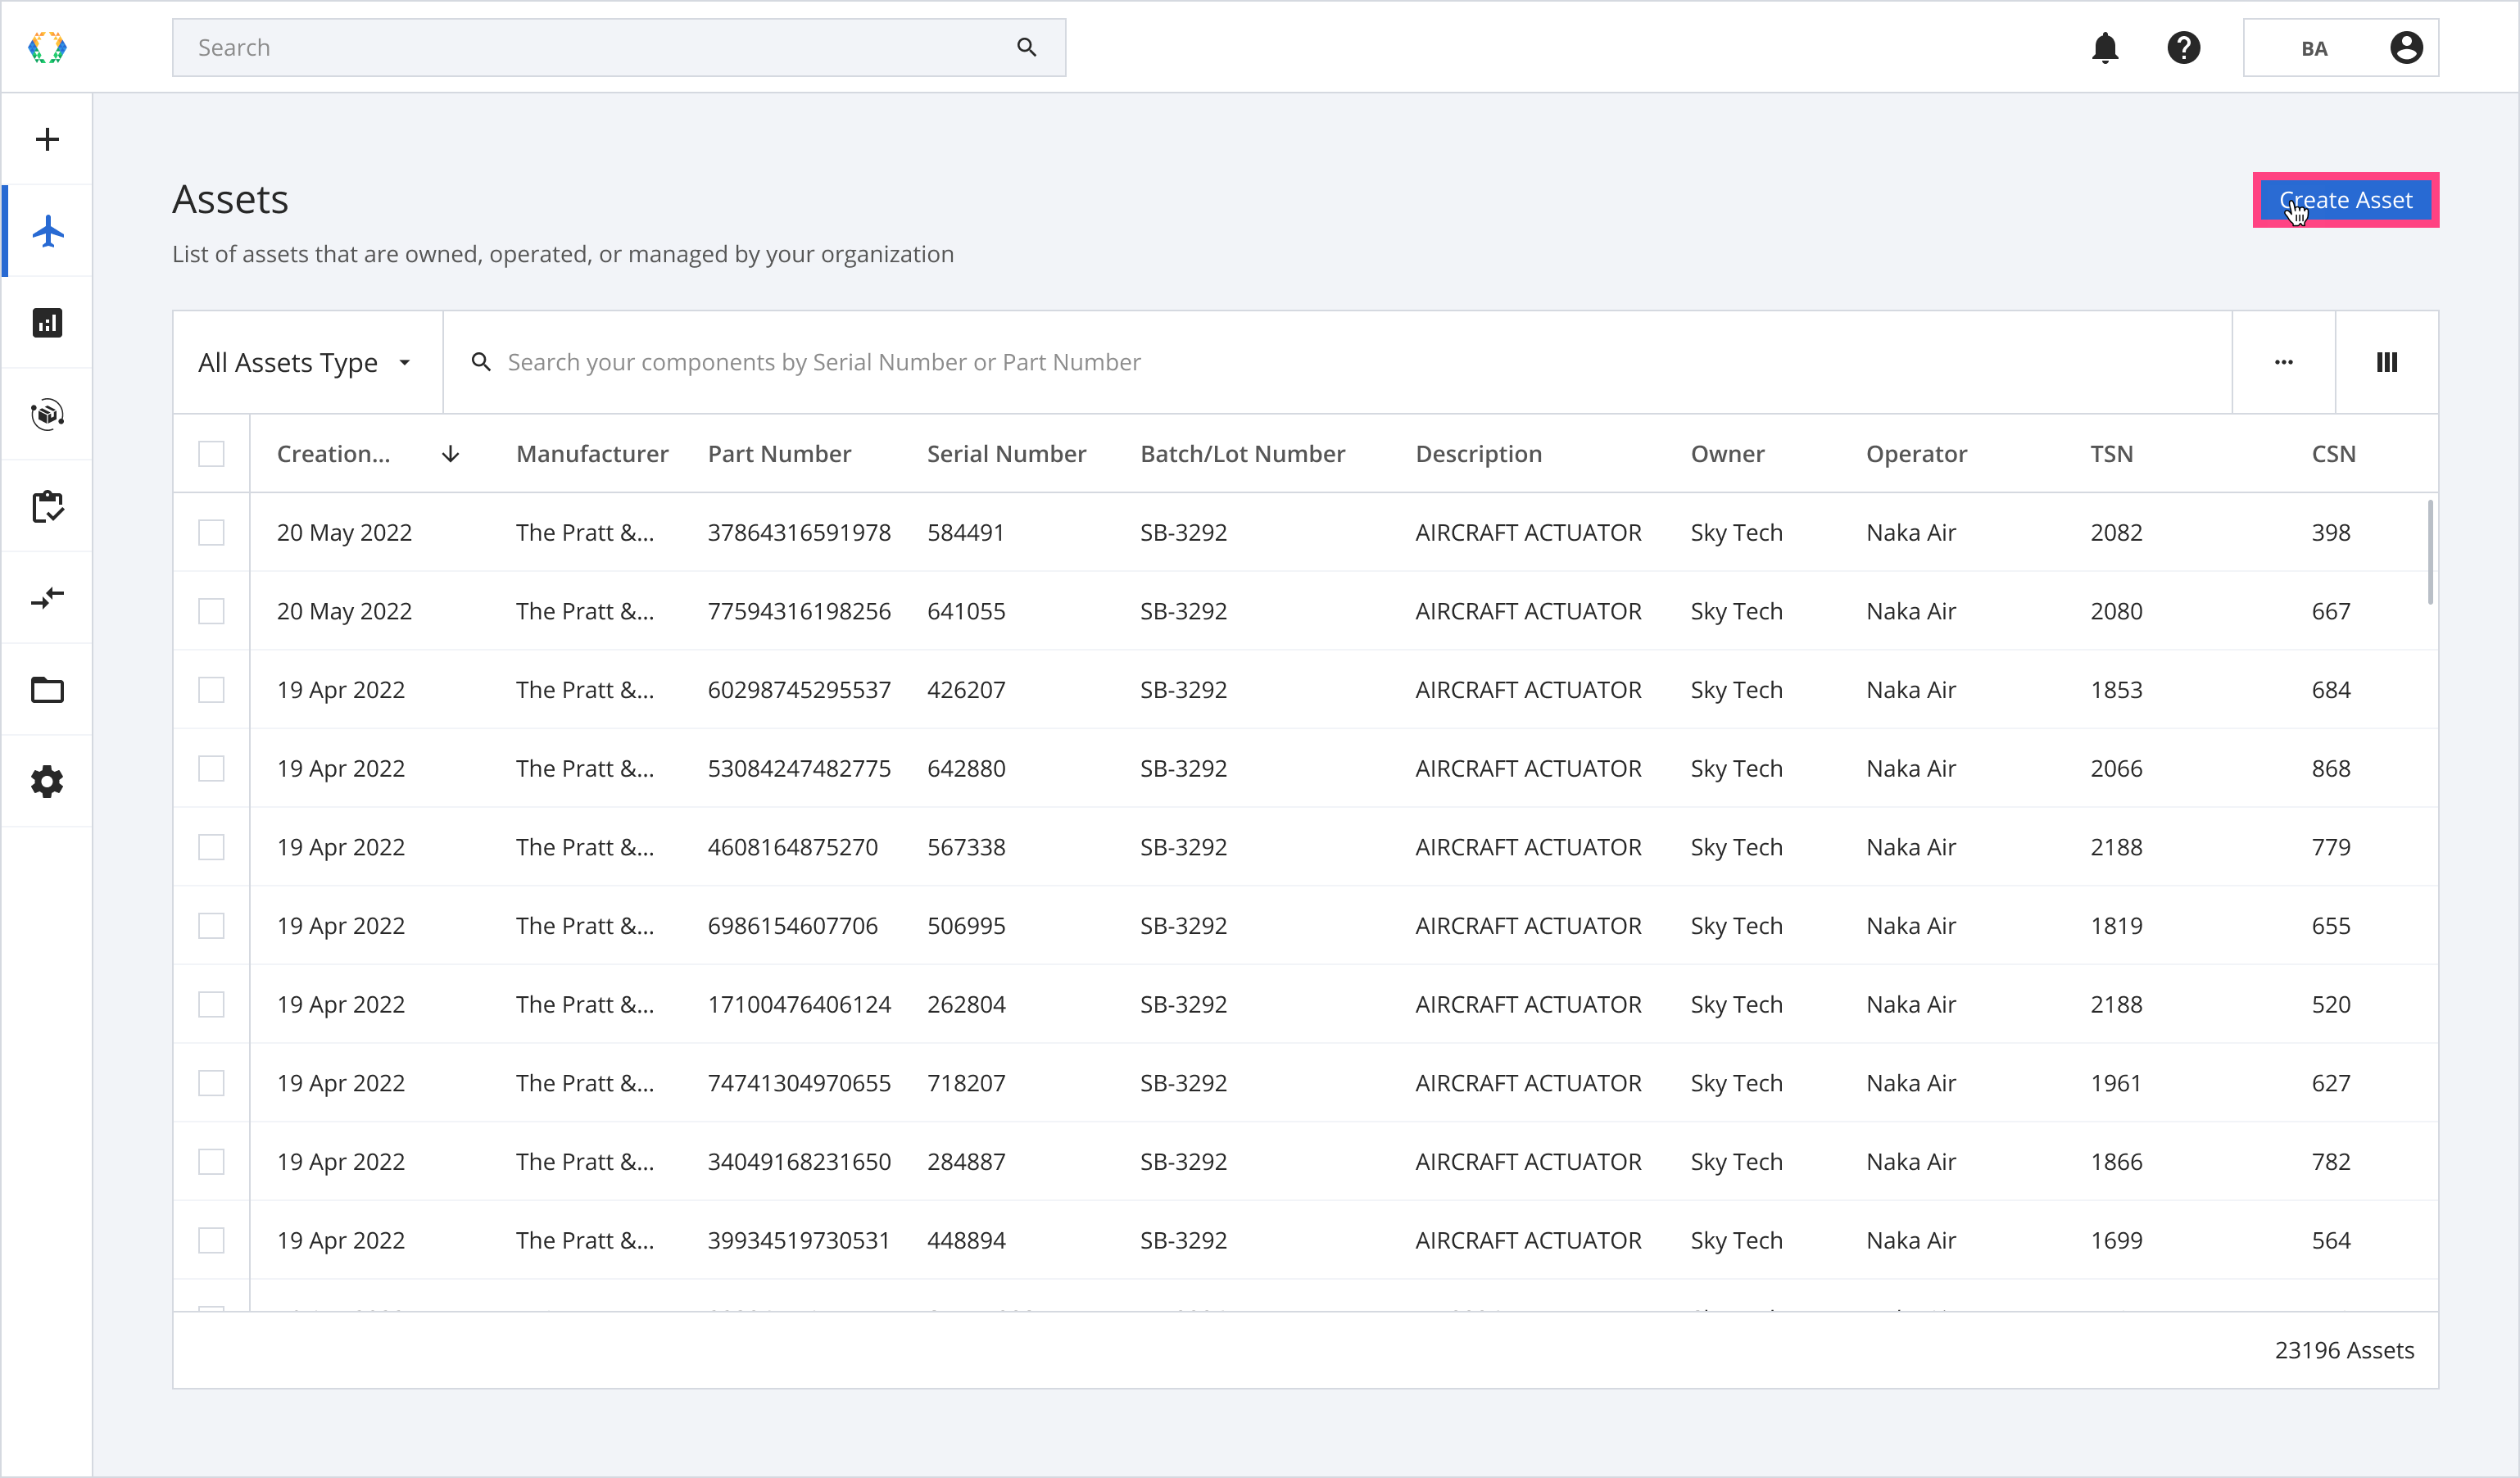Open the transfer arrows sidebar icon

coord(47,598)
